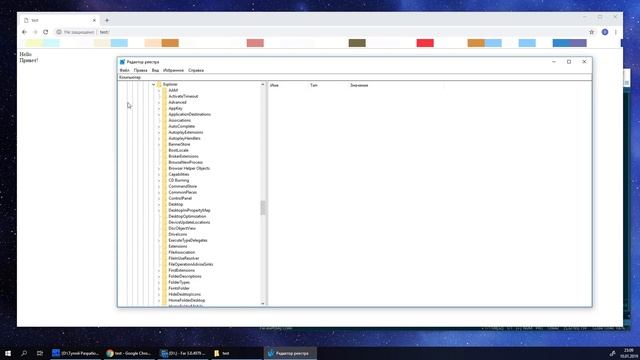Expand the AutoplayHandlers key

(x=159, y=138)
